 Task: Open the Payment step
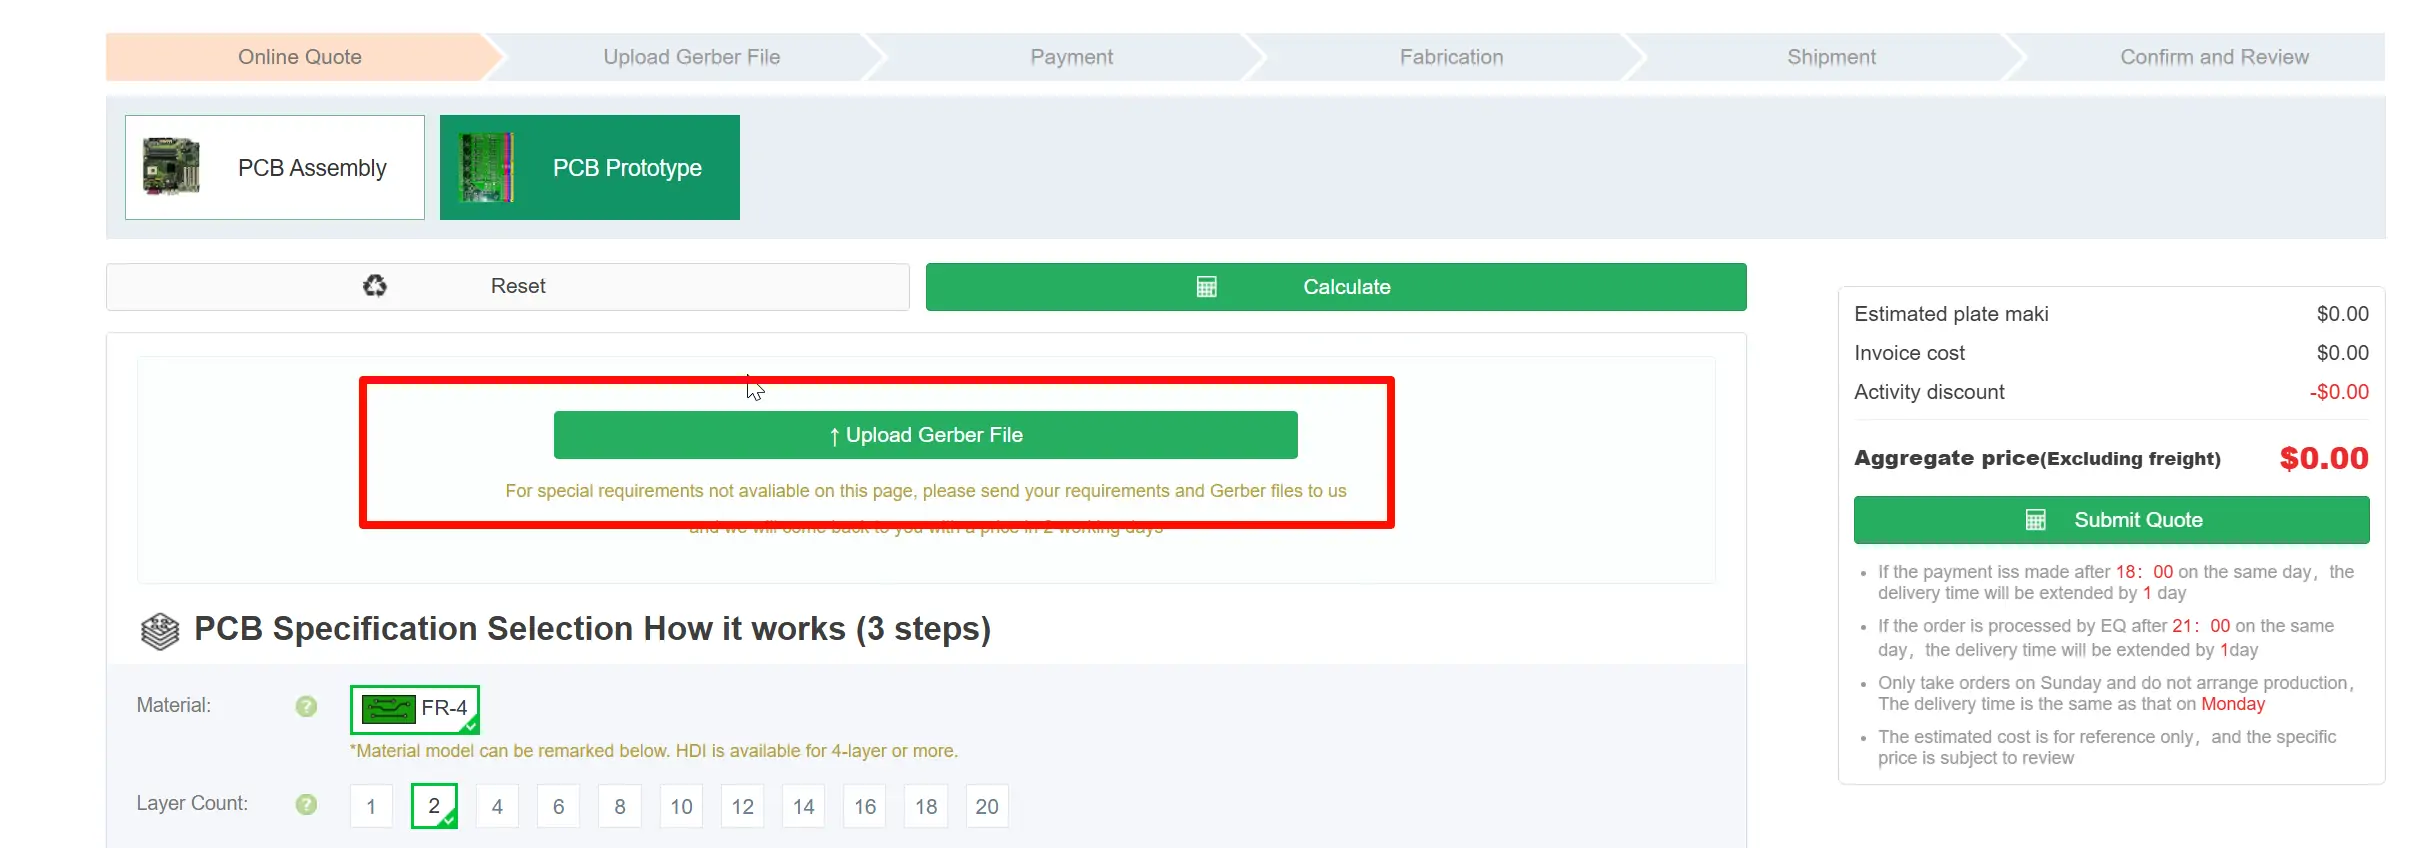[x=1071, y=57]
